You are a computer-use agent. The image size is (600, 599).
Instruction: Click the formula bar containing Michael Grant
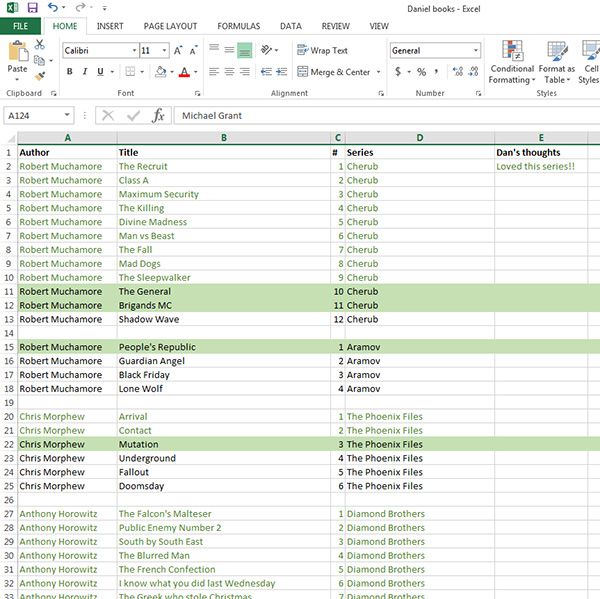[x=387, y=115]
